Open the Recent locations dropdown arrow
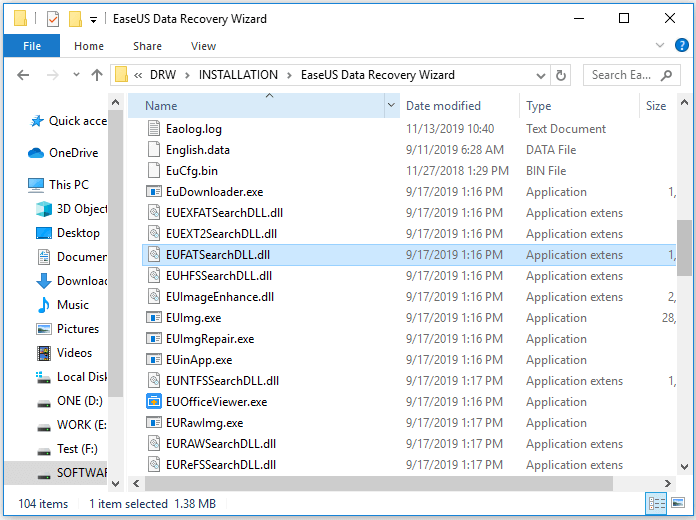Screen dimensions: 696x520 pyautogui.click(x=74, y=75)
